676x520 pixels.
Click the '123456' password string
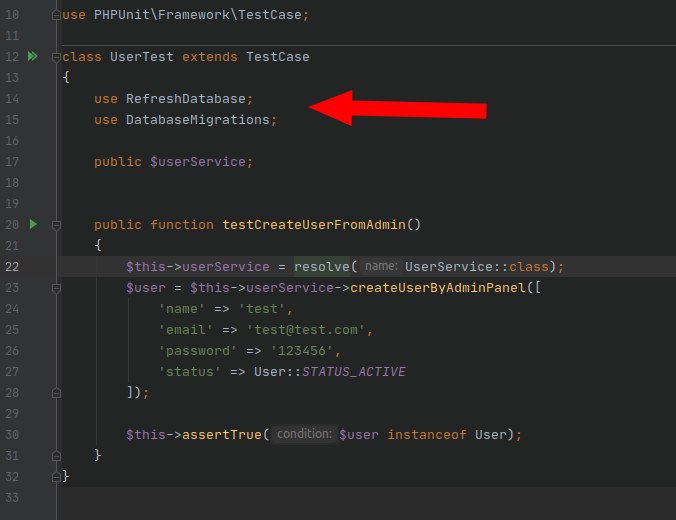(x=301, y=351)
